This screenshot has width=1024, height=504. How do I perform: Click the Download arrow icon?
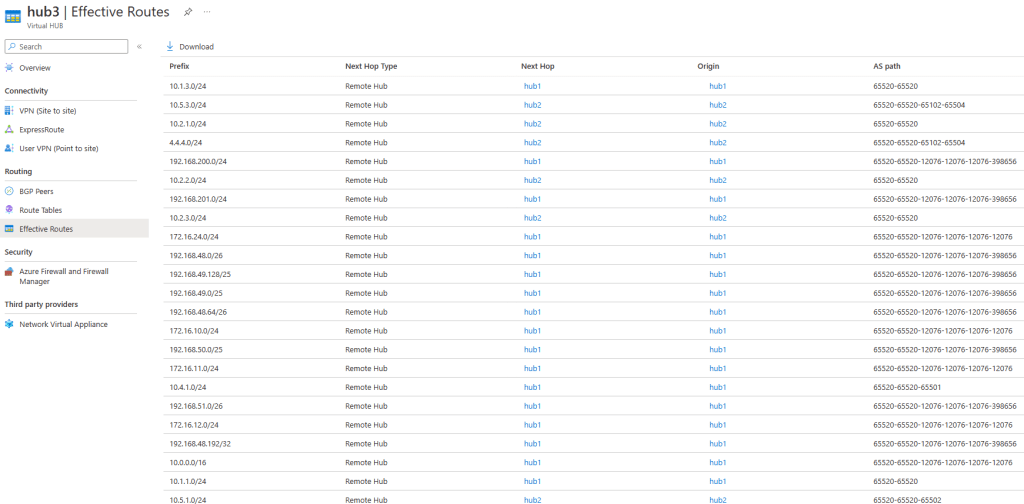pos(170,47)
